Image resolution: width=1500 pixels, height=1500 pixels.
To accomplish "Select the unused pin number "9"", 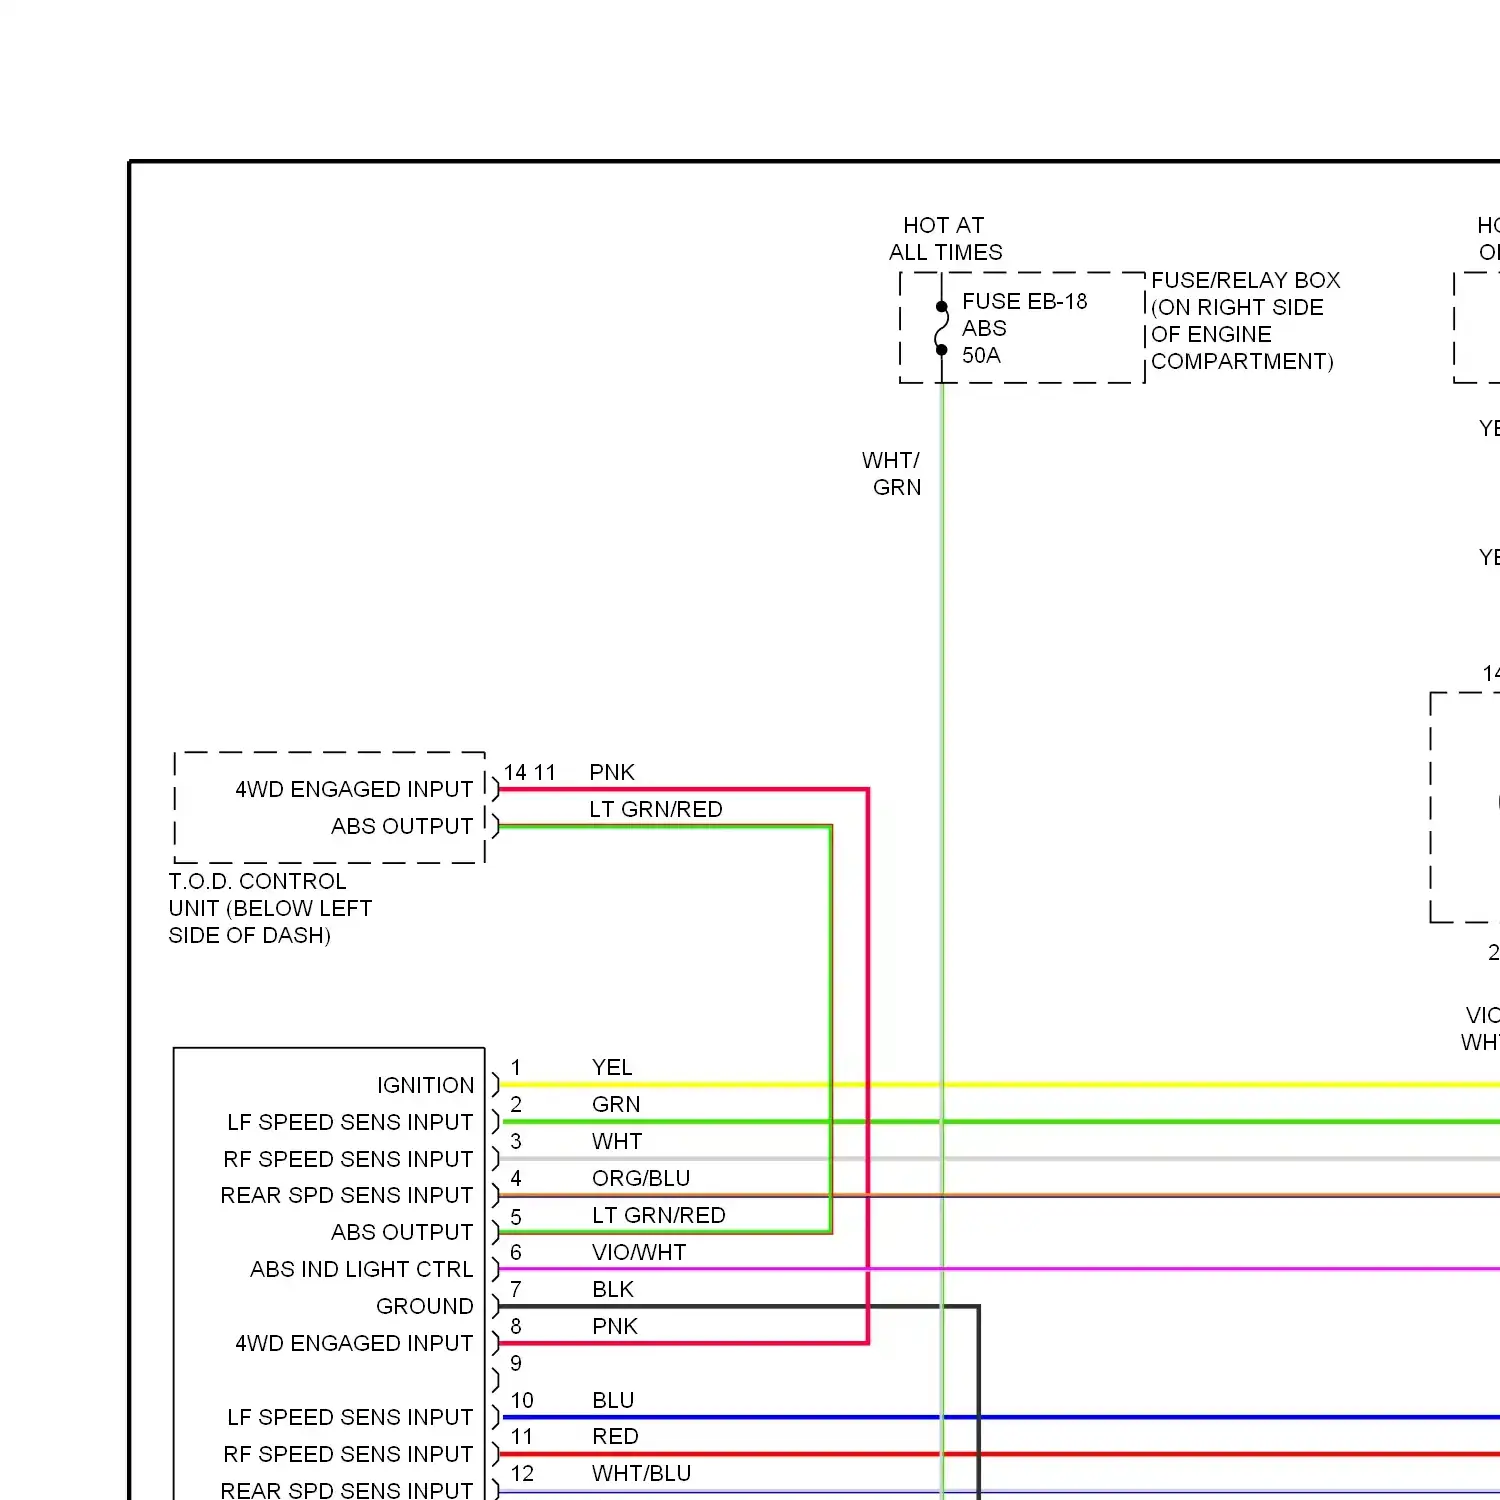I will [x=516, y=1363].
